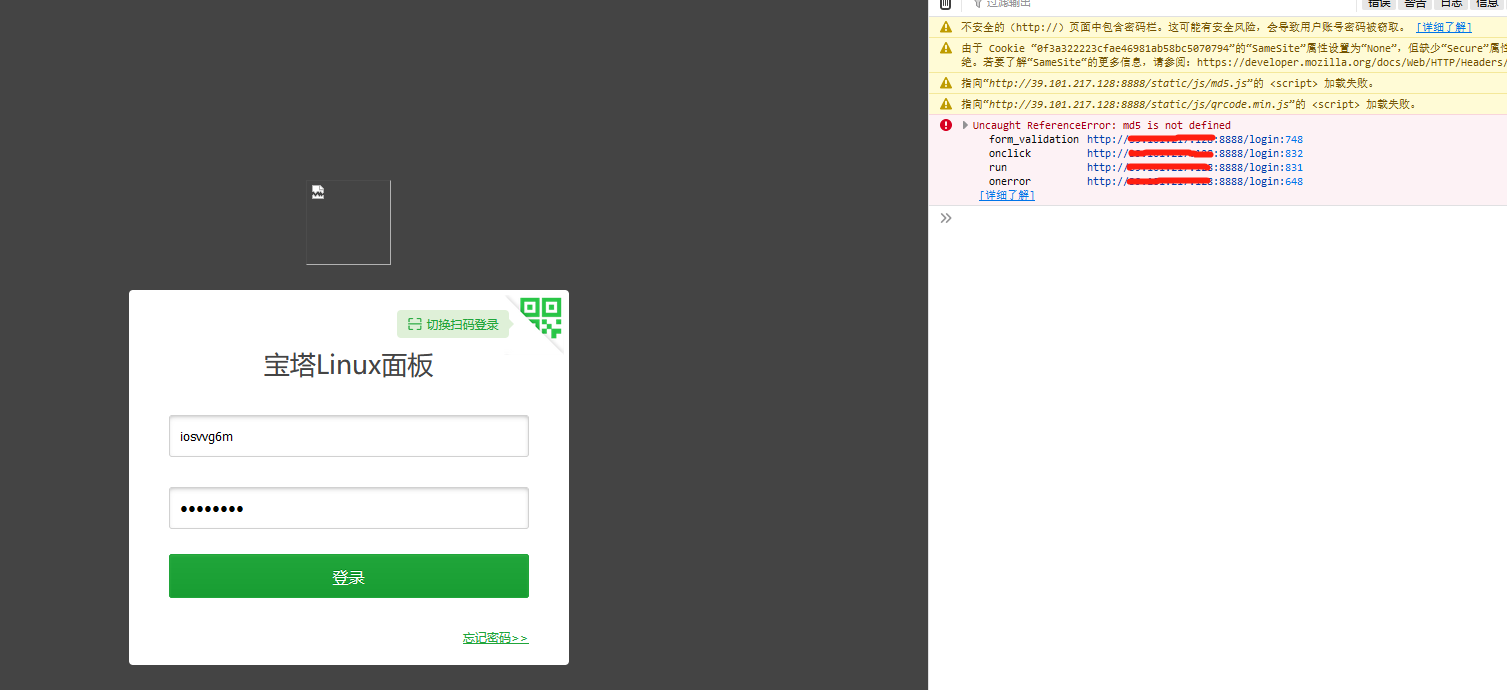Click 'Uncaught ReferenceError: md5 is not defined' text

click(x=1102, y=125)
